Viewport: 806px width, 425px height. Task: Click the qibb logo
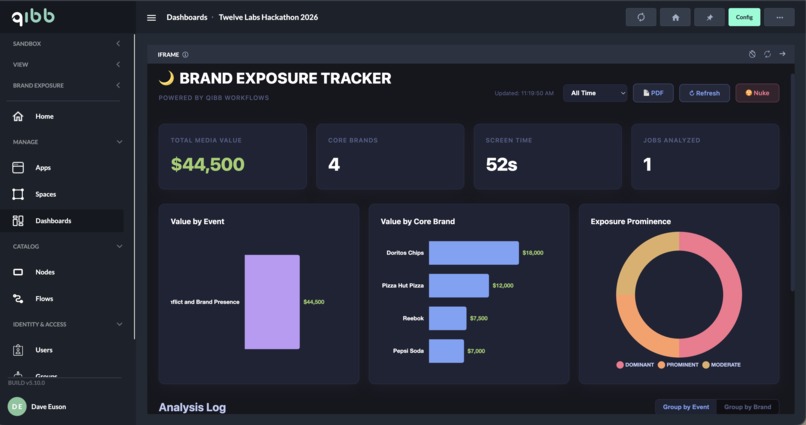(33, 17)
